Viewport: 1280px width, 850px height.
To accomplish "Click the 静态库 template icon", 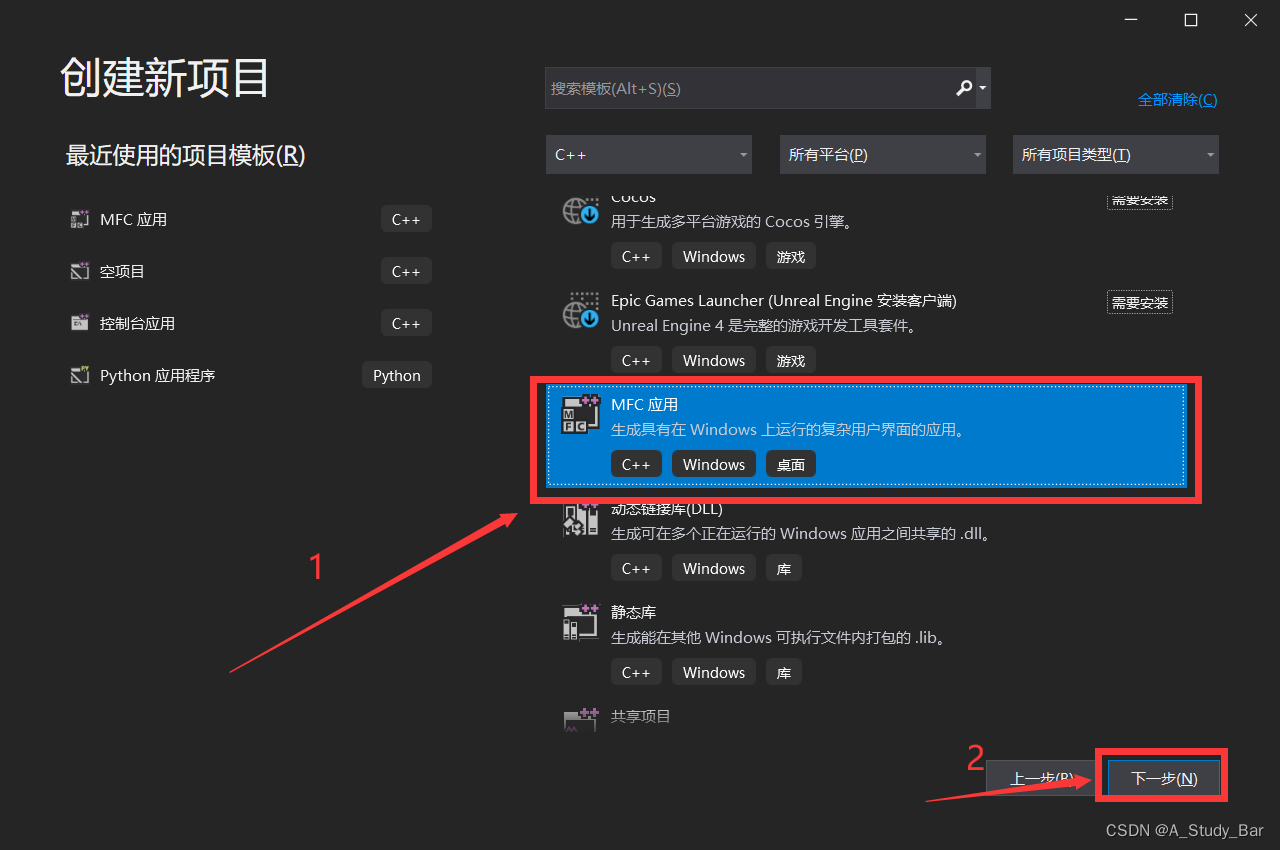I will point(580,622).
